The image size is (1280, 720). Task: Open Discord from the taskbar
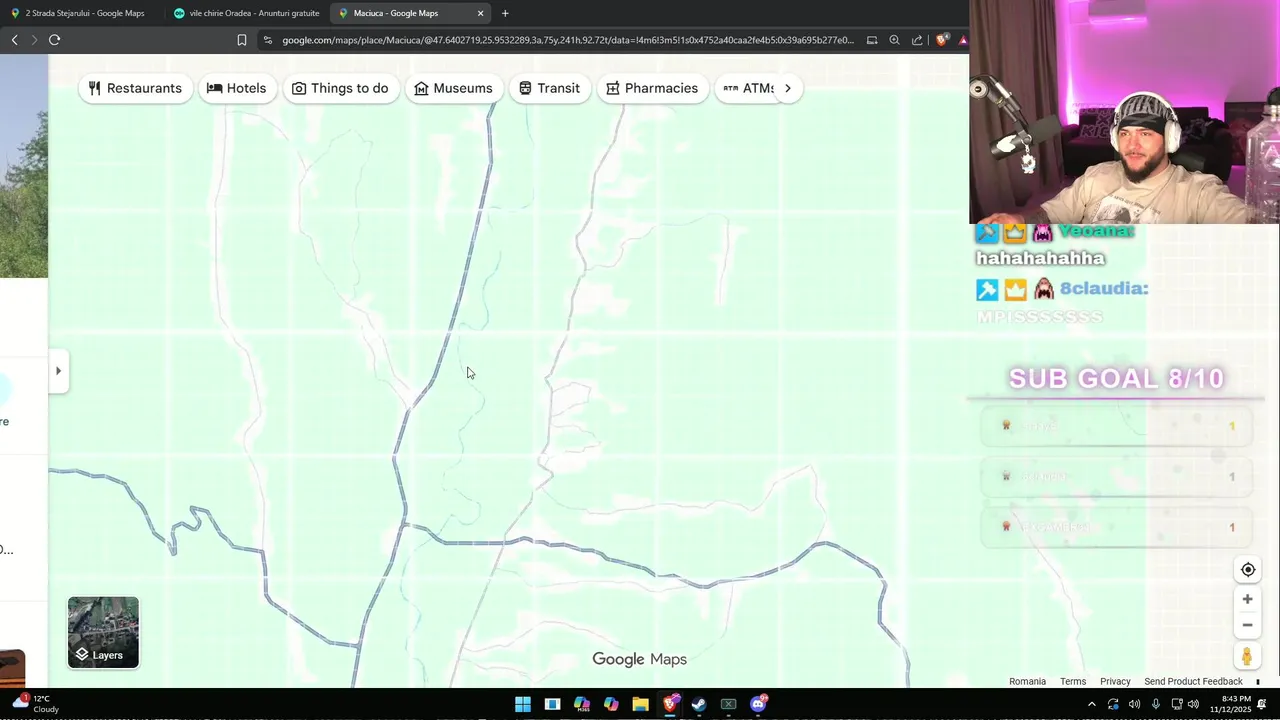pyautogui.click(x=758, y=704)
